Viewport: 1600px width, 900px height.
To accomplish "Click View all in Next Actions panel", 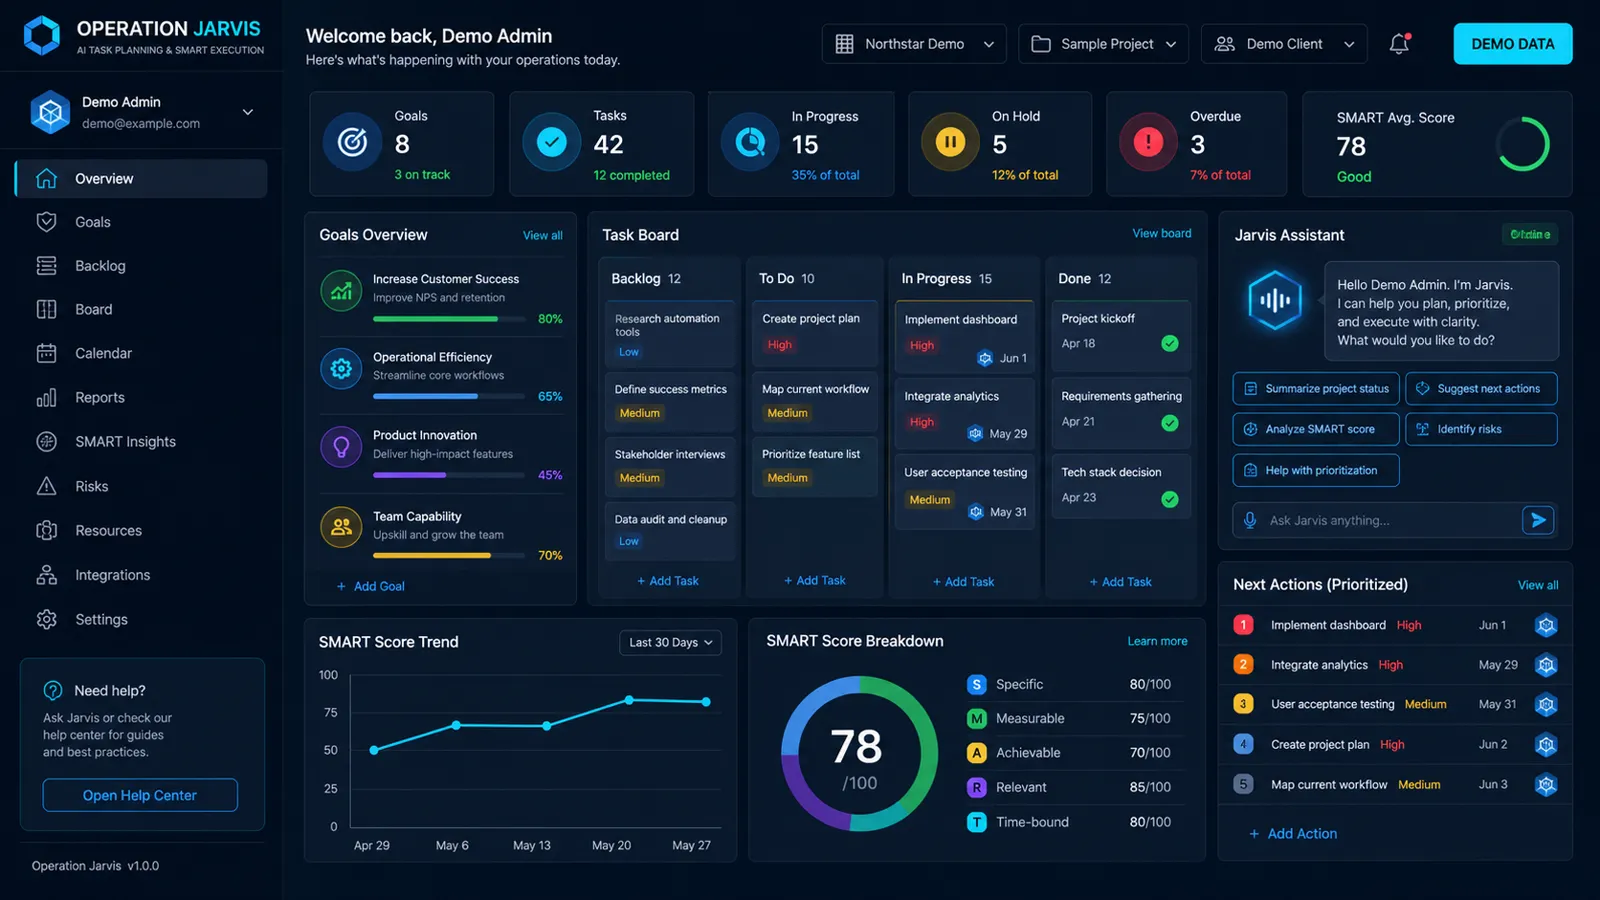I will pyautogui.click(x=1538, y=586).
